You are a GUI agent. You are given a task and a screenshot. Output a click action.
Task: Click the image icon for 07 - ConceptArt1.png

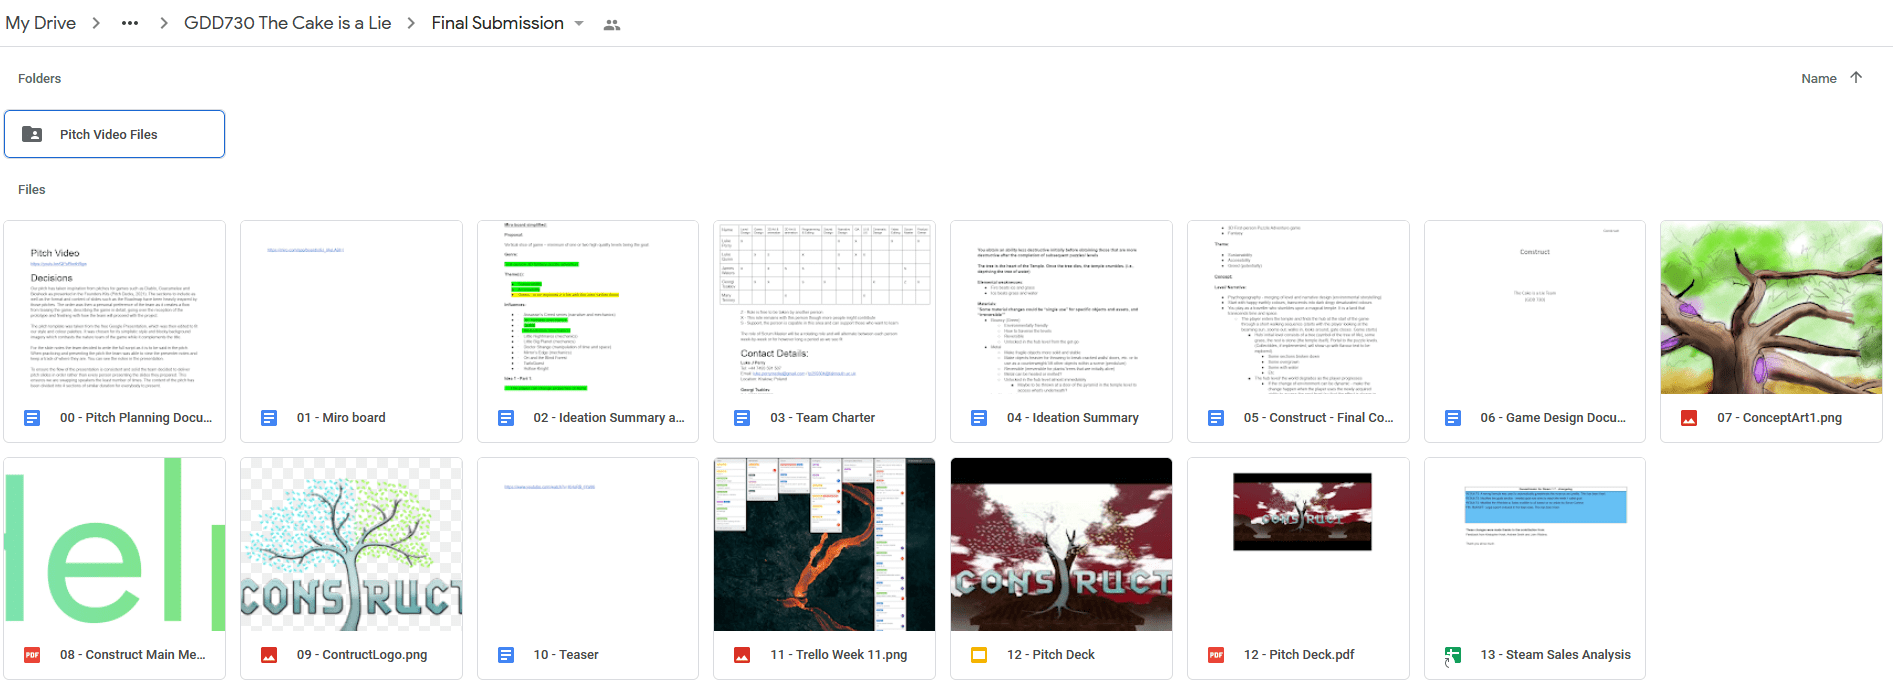pyautogui.click(x=1689, y=418)
